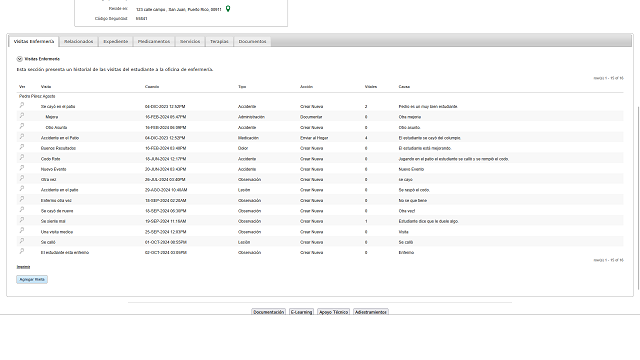
Task: View the 'Se calló' October visit
Action: pyautogui.click(x=22, y=241)
